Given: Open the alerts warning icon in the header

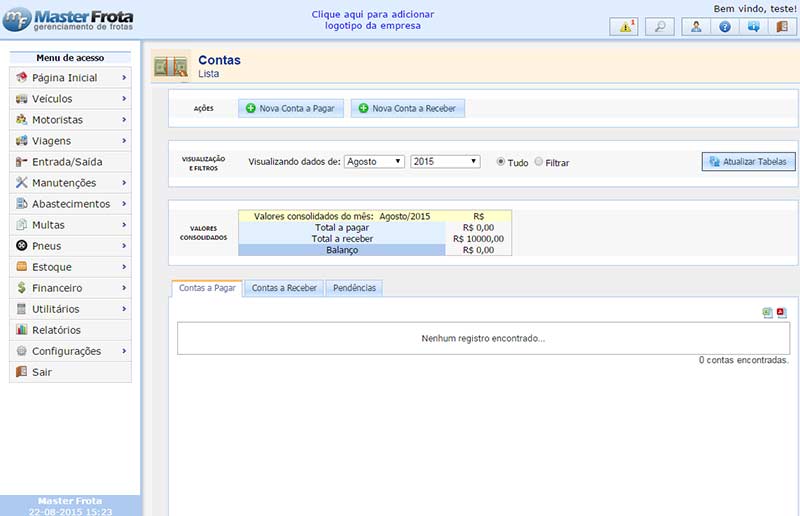Looking at the screenshot, I should point(623,27).
